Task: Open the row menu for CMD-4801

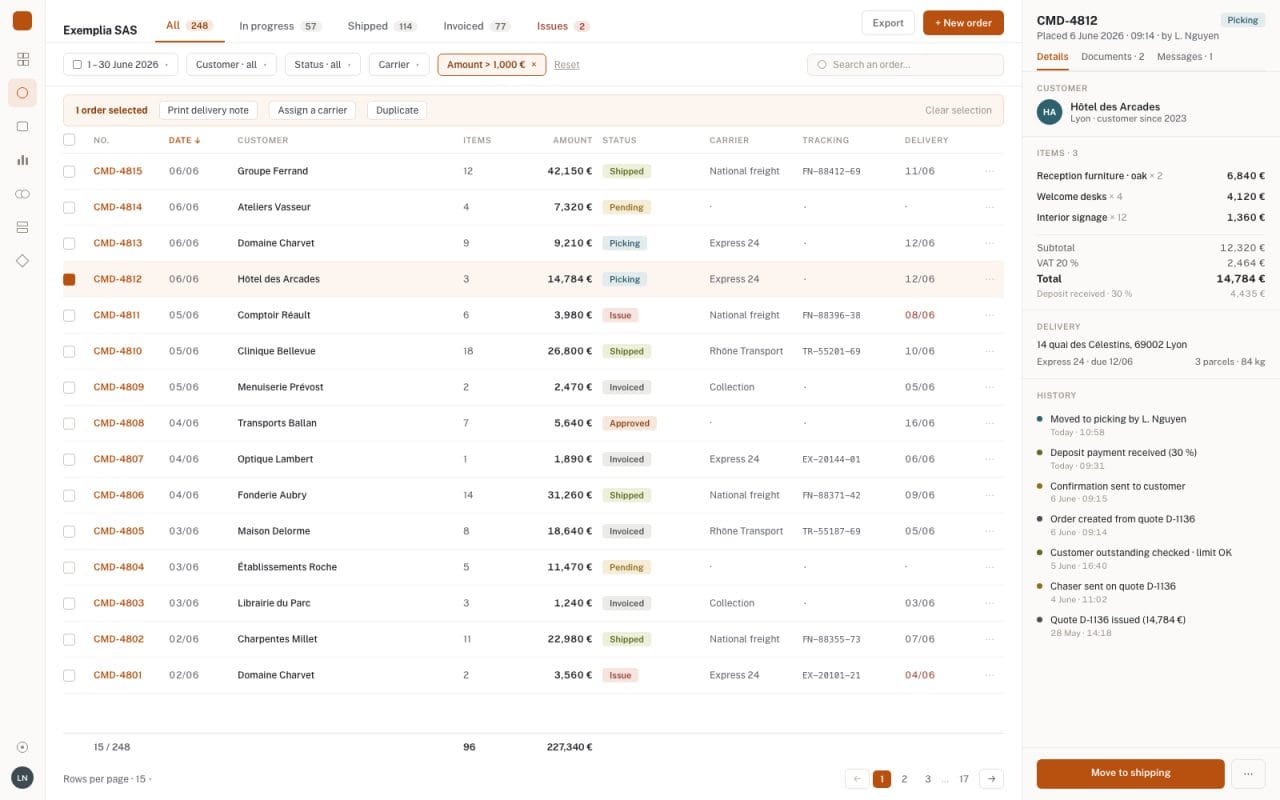Action: tap(990, 675)
